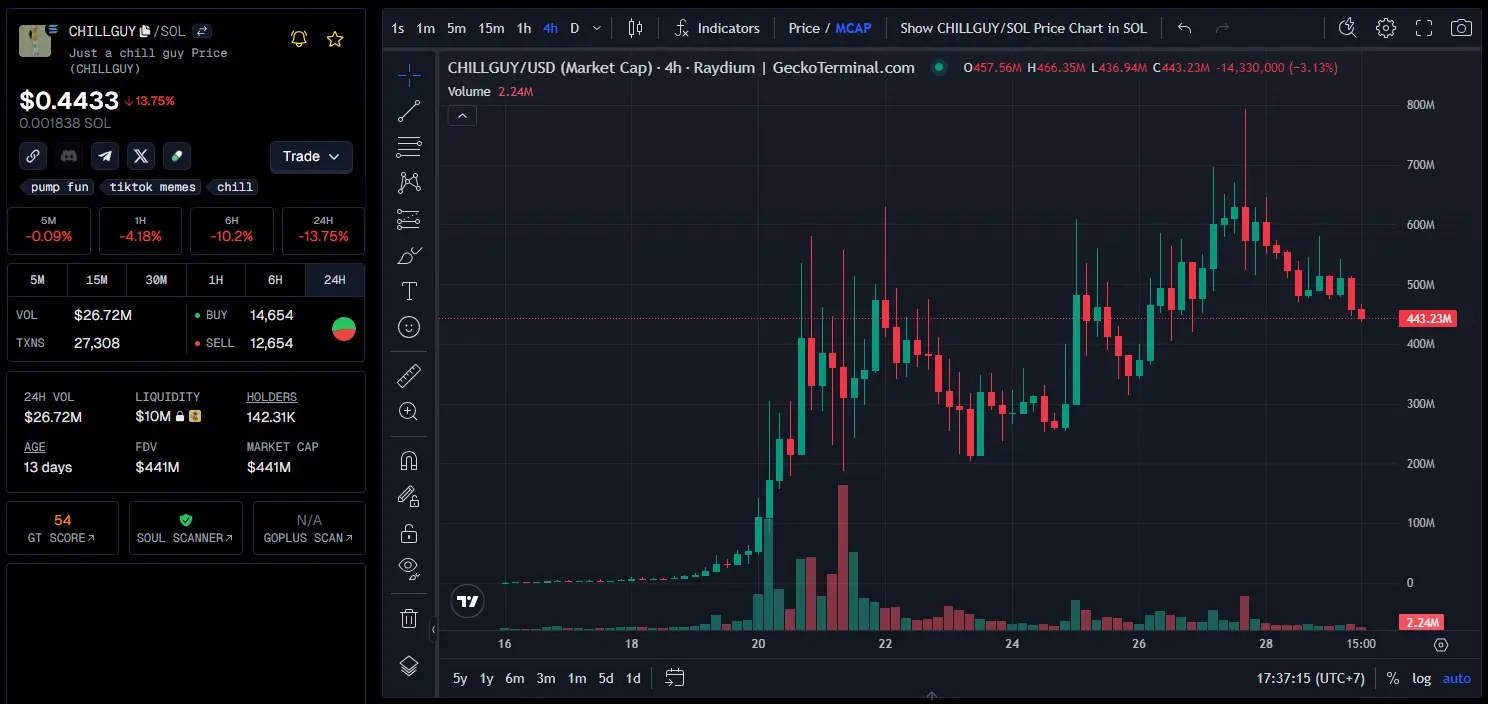
Task: Hide all drawings with eye icon
Action: point(409,568)
